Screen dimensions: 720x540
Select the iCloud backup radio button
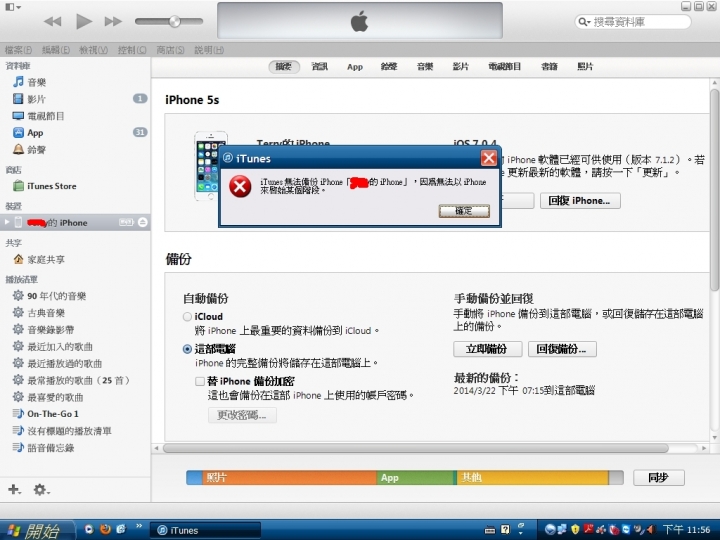point(187,317)
